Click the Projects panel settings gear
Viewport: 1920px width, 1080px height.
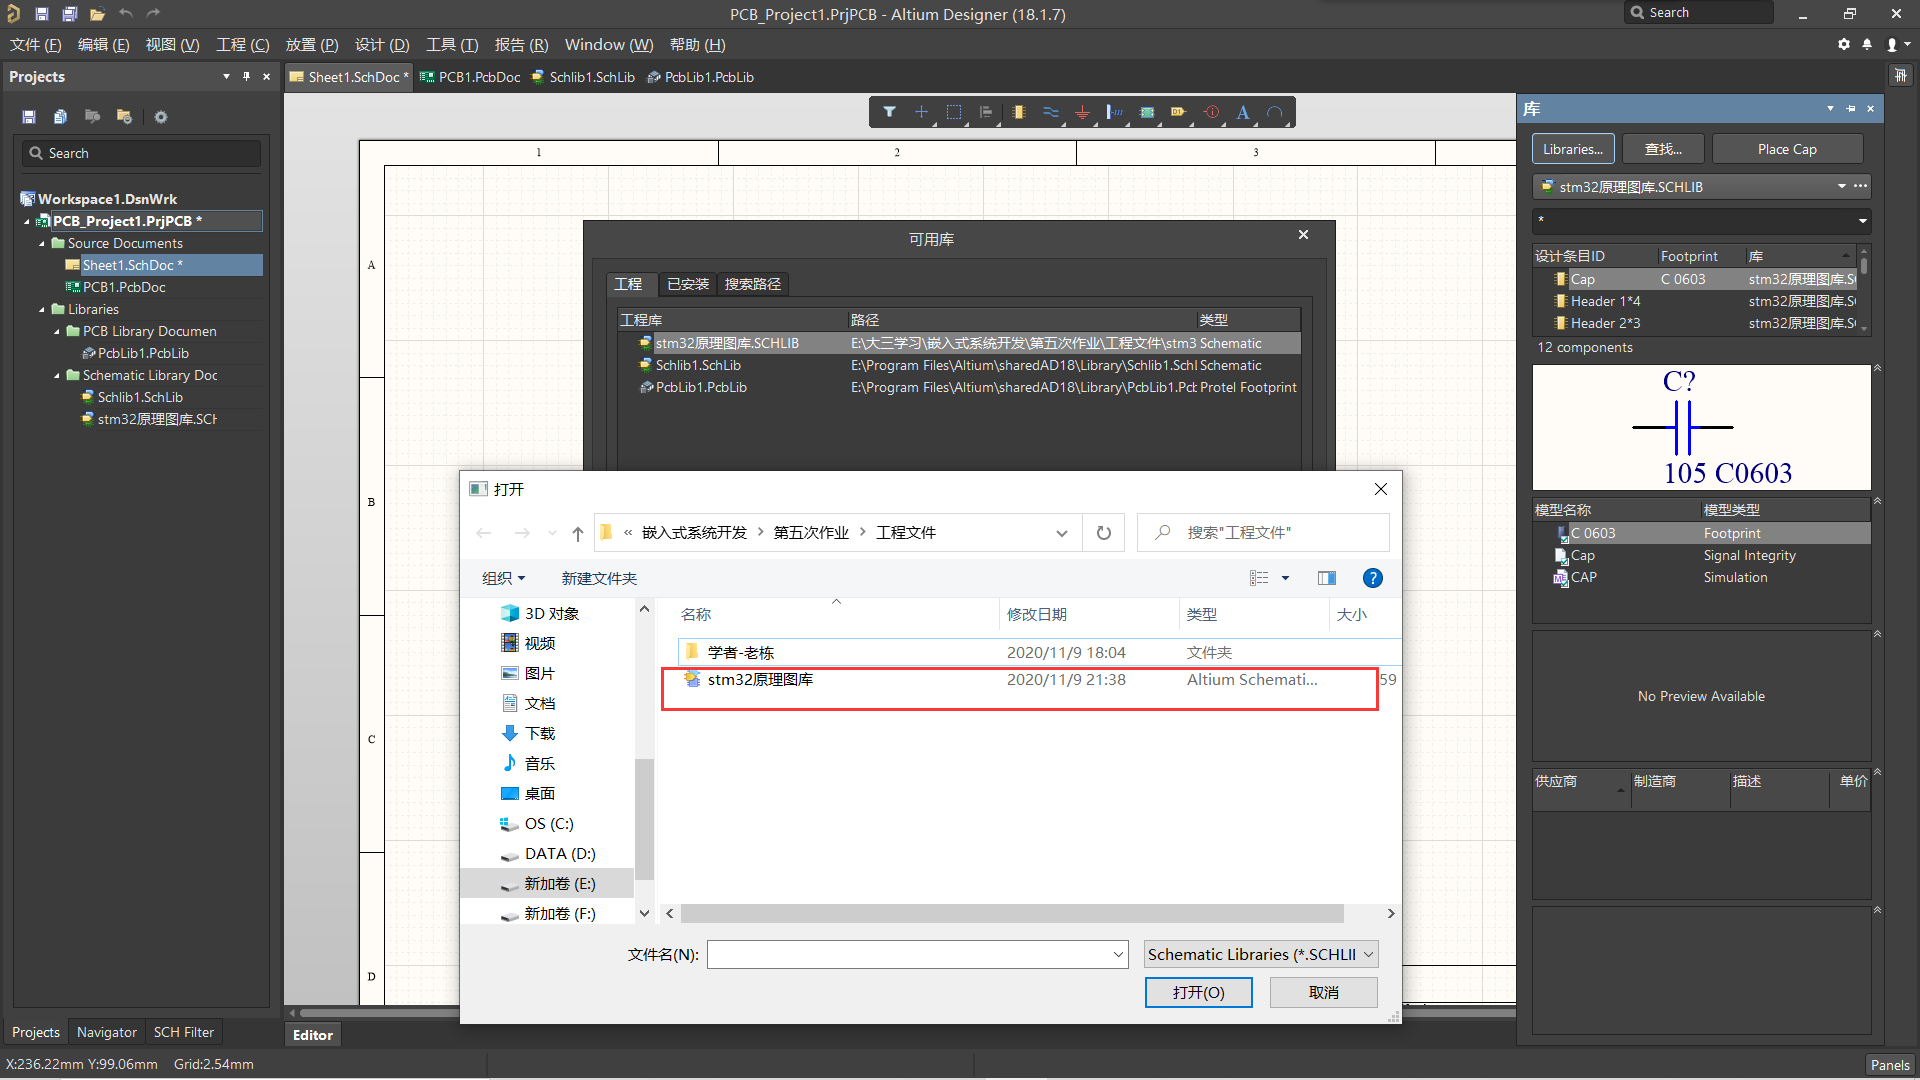click(161, 117)
